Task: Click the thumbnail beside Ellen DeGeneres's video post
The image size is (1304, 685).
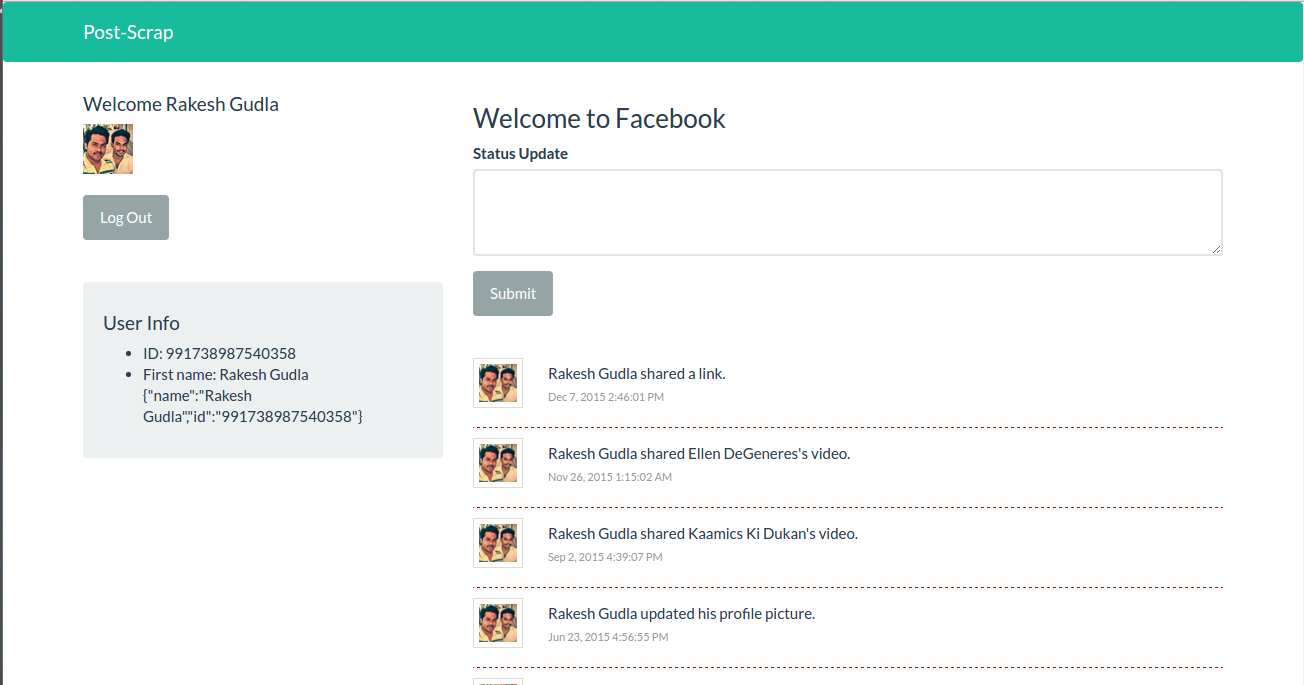Action: pos(497,463)
